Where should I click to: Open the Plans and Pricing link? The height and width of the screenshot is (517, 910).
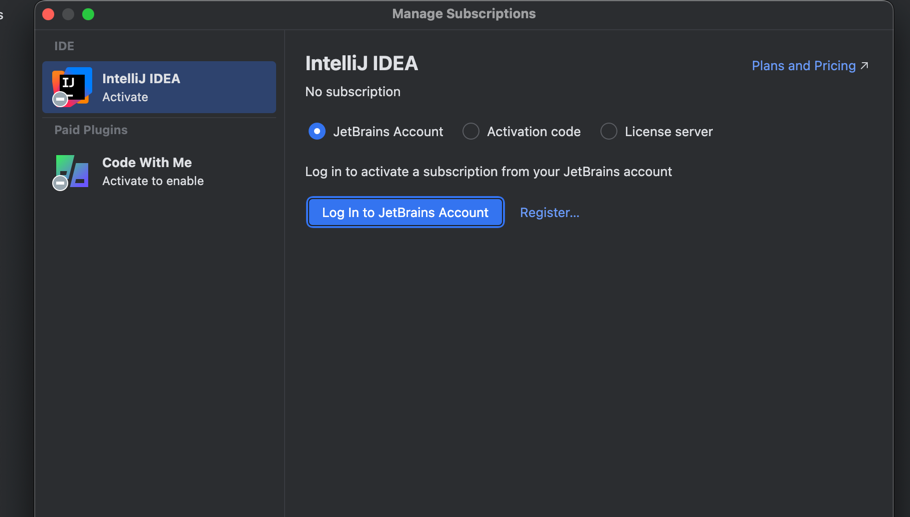coord(803,66)
